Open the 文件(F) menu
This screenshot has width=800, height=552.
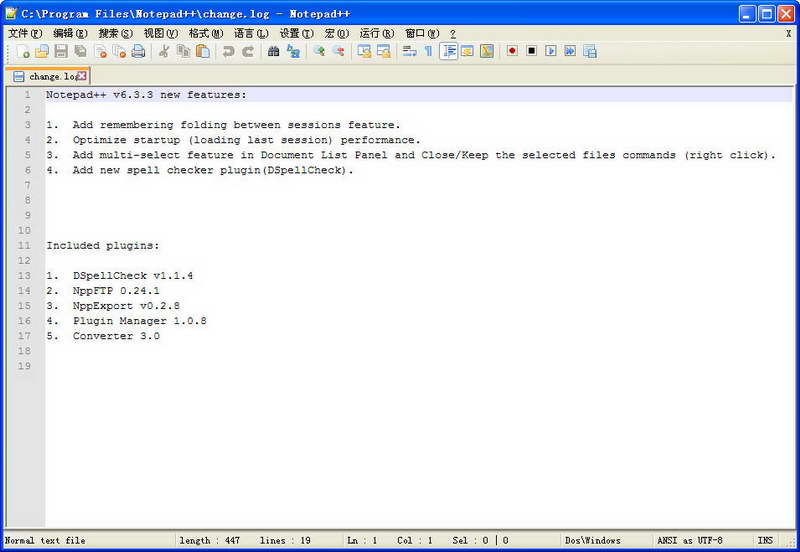pos(25,34)
